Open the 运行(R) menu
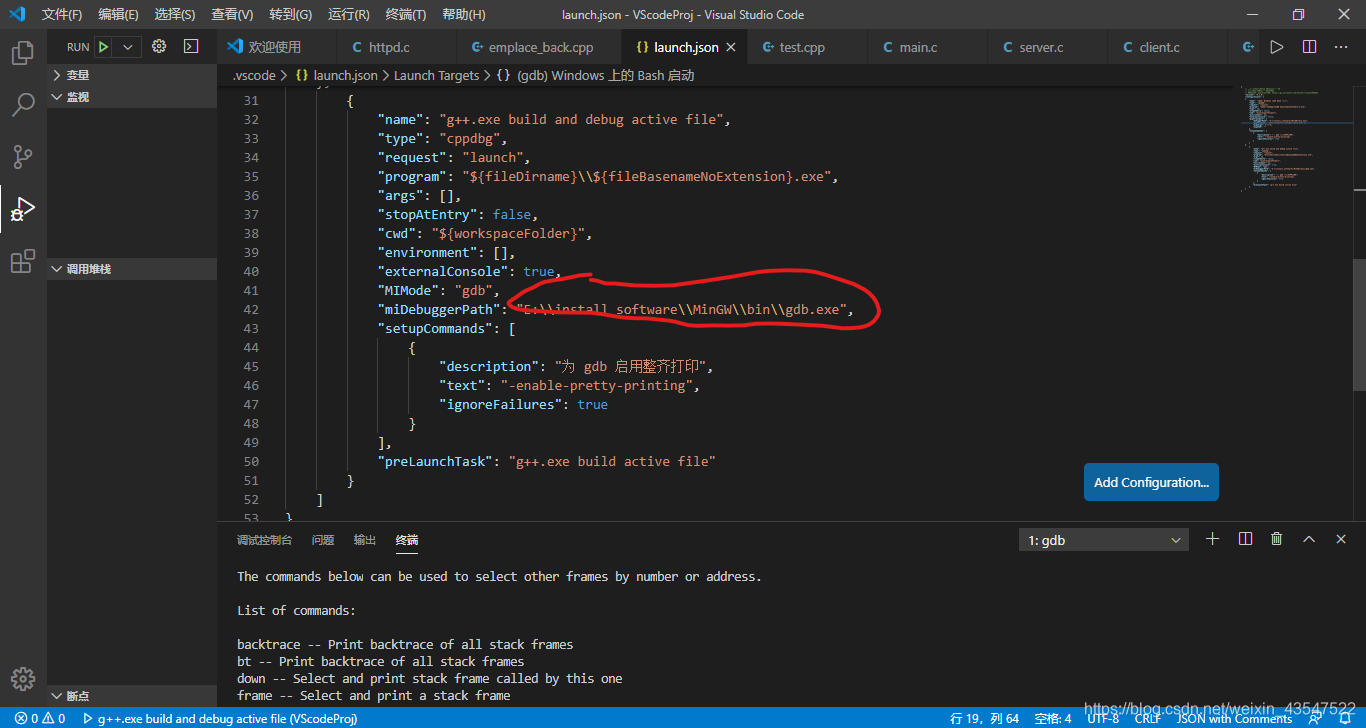Screen dimensions: 1366x728 click(x=348, y=15)
